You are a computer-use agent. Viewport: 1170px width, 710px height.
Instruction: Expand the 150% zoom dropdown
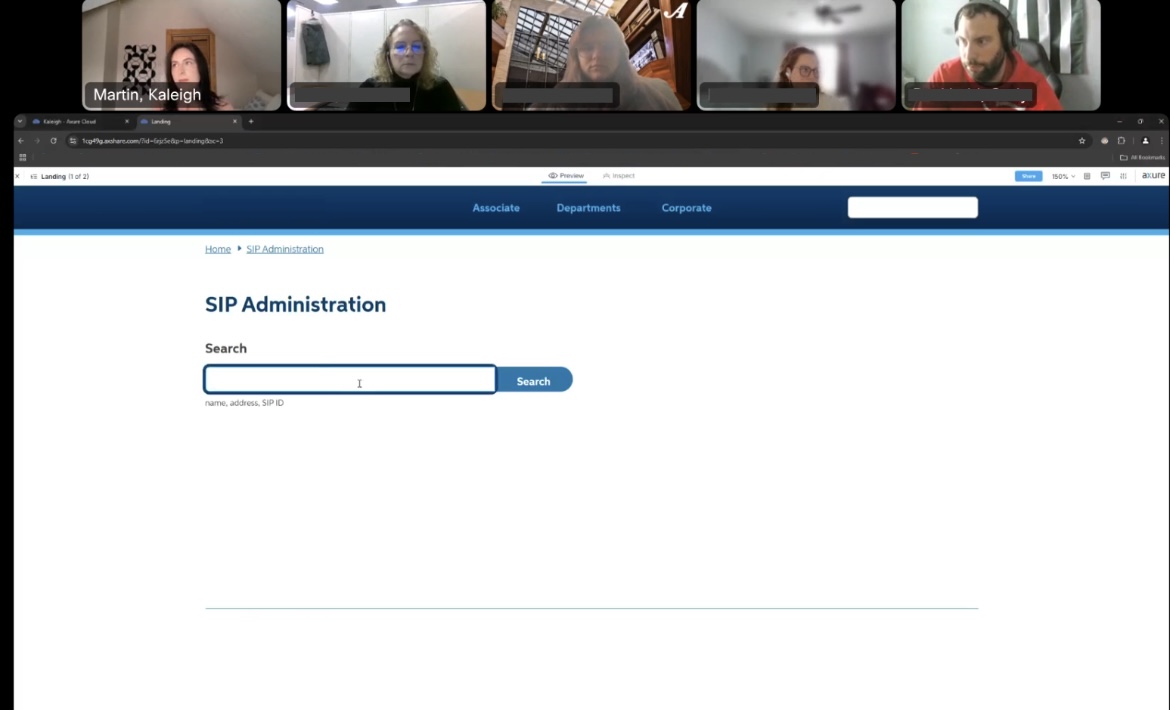coord(1062,176)
